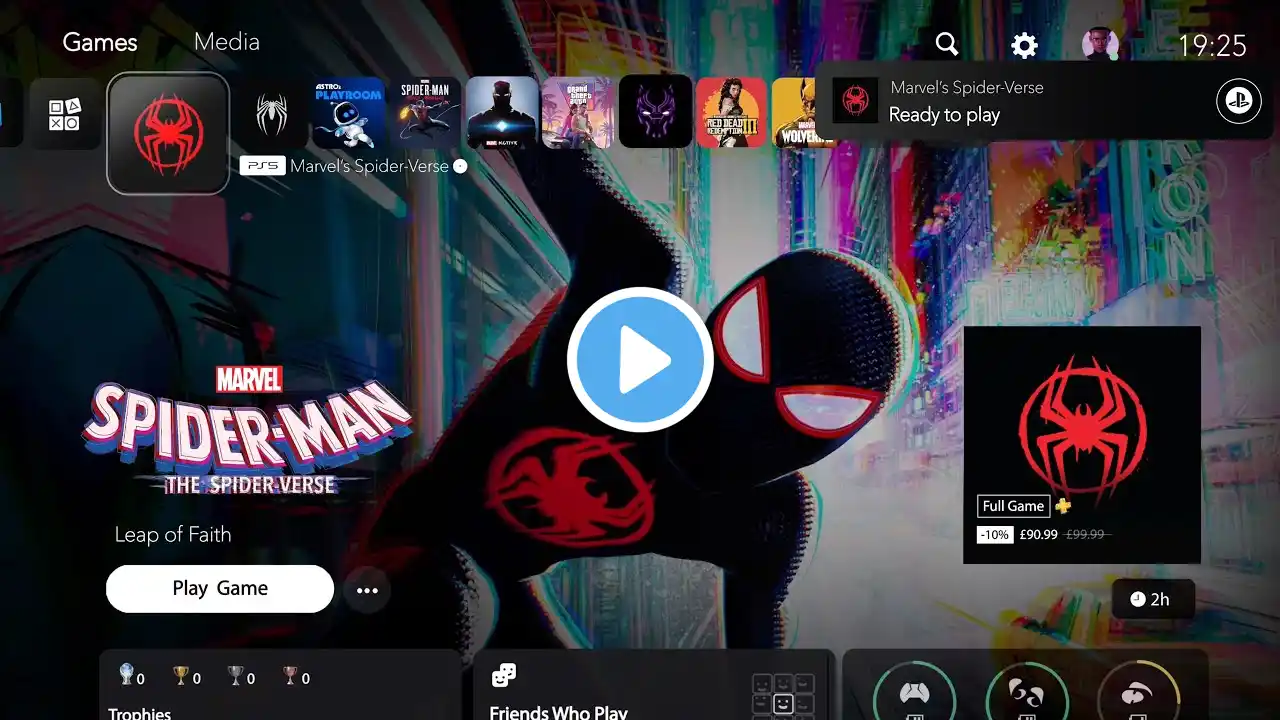Select the Grand Theft Auto tile
The image size is (1280, 720).
tap(577, 113)
